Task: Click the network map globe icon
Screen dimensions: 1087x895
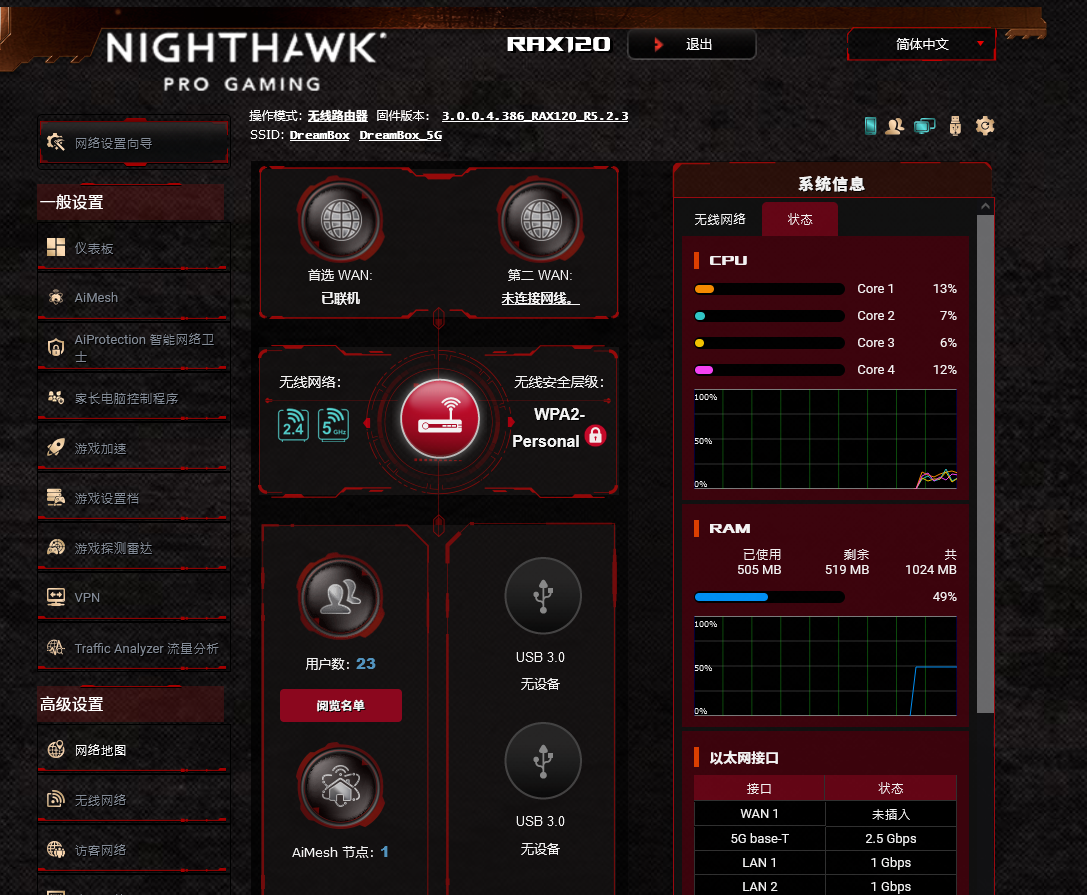Action: click(x=55, y=749)
